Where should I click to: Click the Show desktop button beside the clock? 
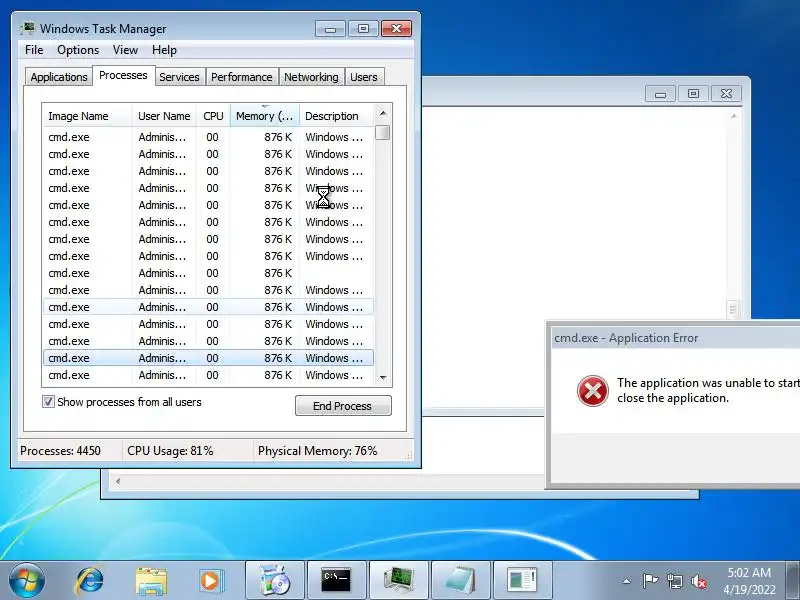tap(792, 581)
